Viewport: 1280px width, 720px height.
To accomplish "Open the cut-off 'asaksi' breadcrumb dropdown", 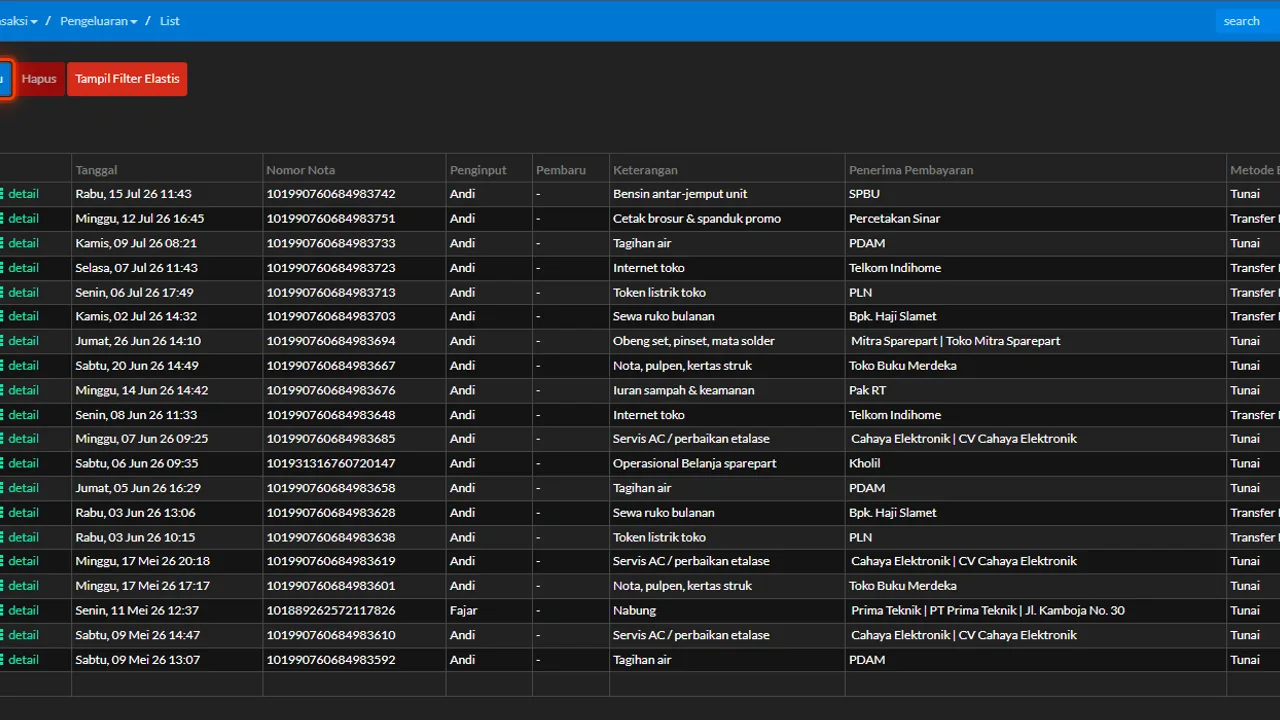I will click(x=18, y=21).
